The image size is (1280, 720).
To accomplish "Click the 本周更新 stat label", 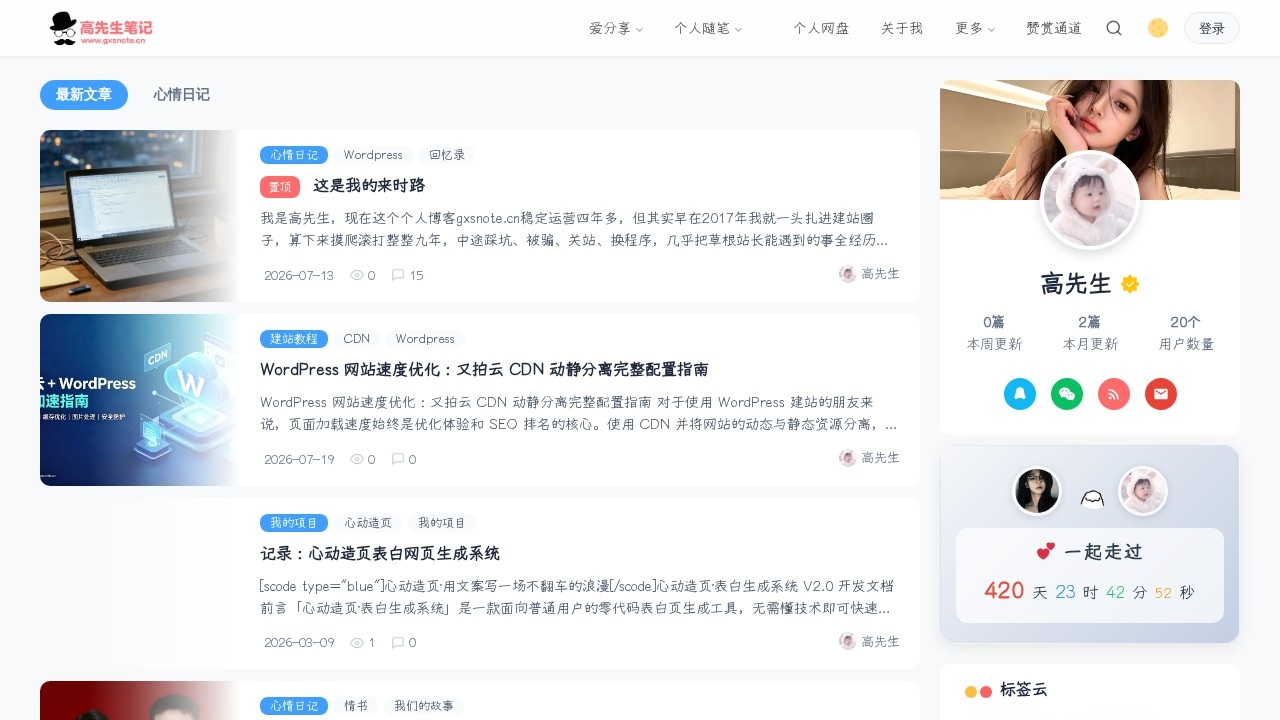I will pyautogui.click(x=994, y=344).
